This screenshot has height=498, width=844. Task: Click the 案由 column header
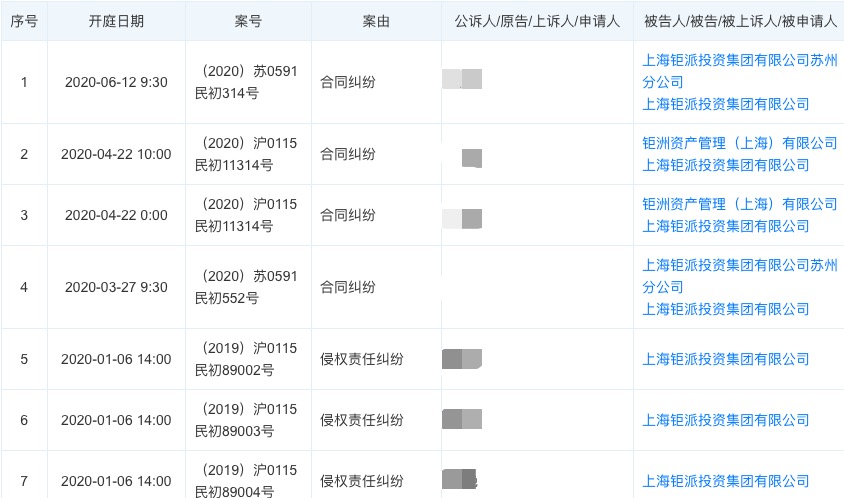(376, 20)
